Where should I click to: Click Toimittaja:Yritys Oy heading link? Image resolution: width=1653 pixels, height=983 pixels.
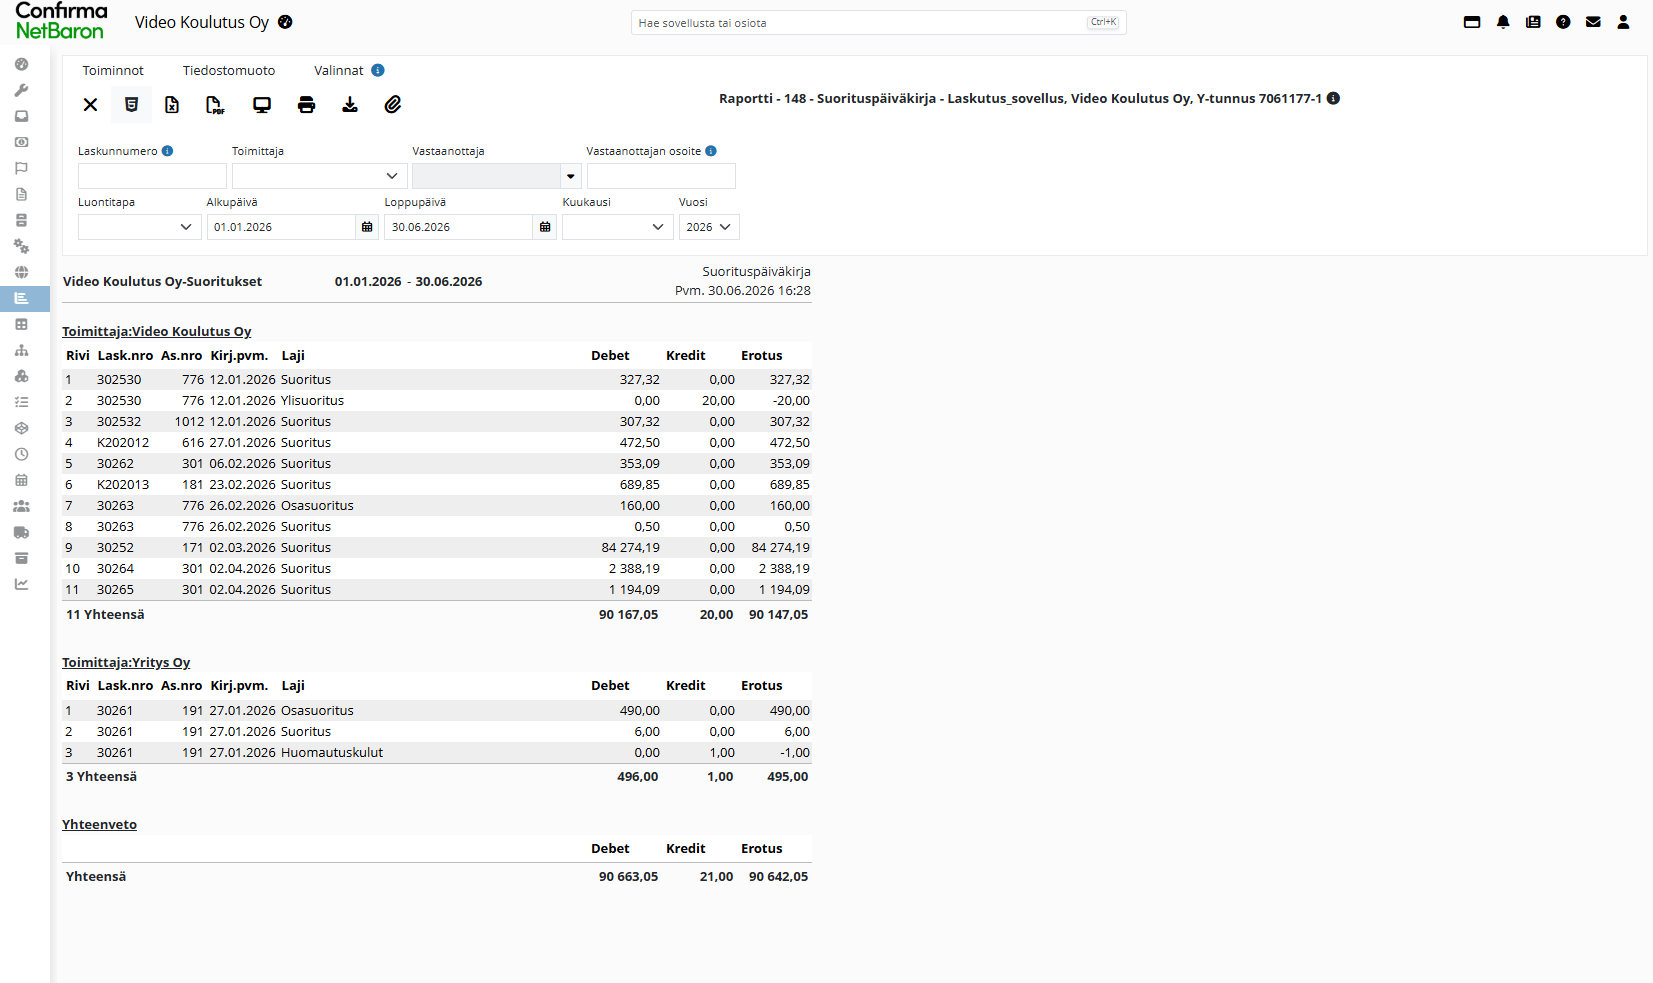coord(126,662)
